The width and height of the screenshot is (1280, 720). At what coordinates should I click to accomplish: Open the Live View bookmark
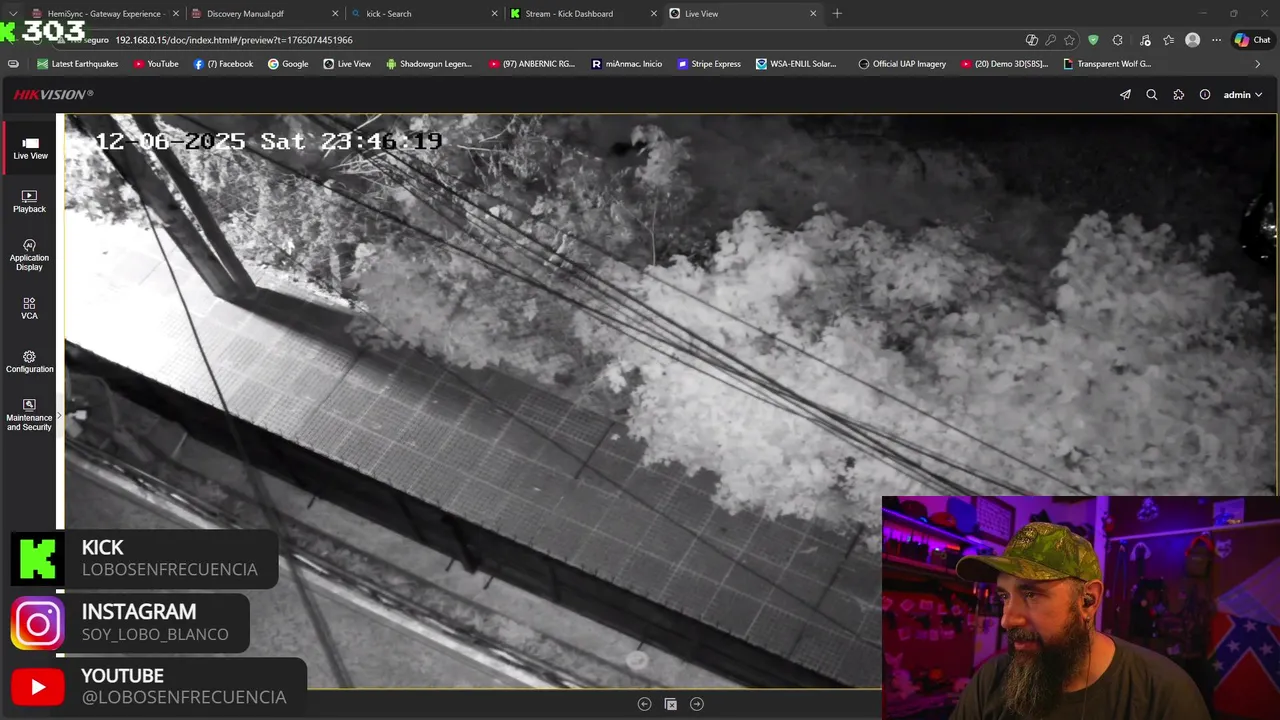[x=347, y=64]
